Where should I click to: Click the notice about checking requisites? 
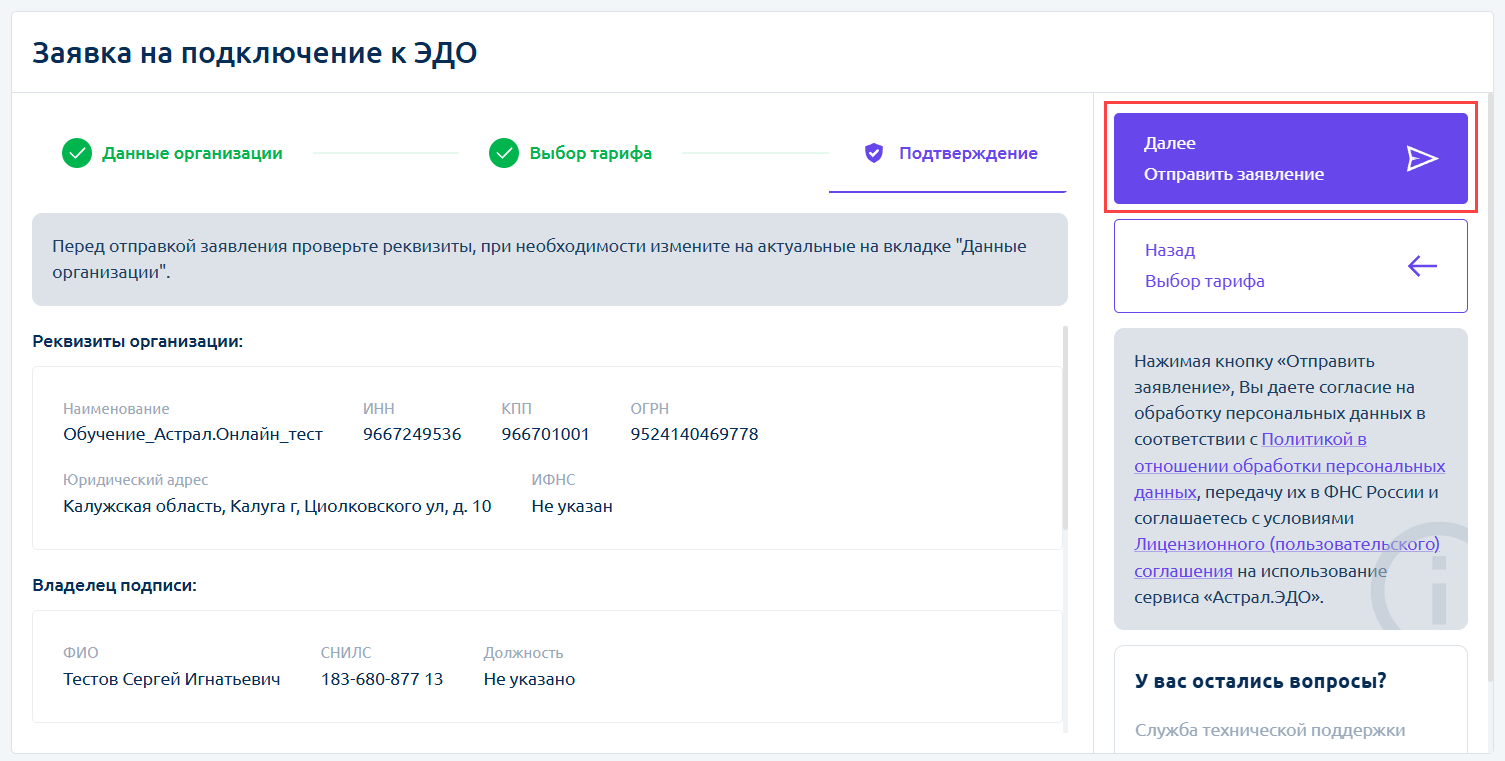(550, 259)
